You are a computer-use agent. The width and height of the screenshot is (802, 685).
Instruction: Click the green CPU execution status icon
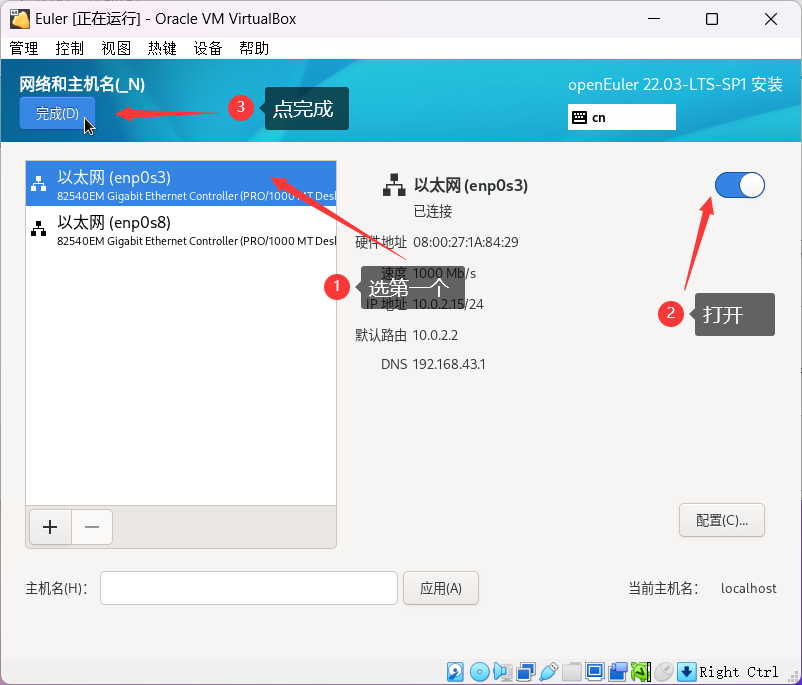tap(641, 672)
